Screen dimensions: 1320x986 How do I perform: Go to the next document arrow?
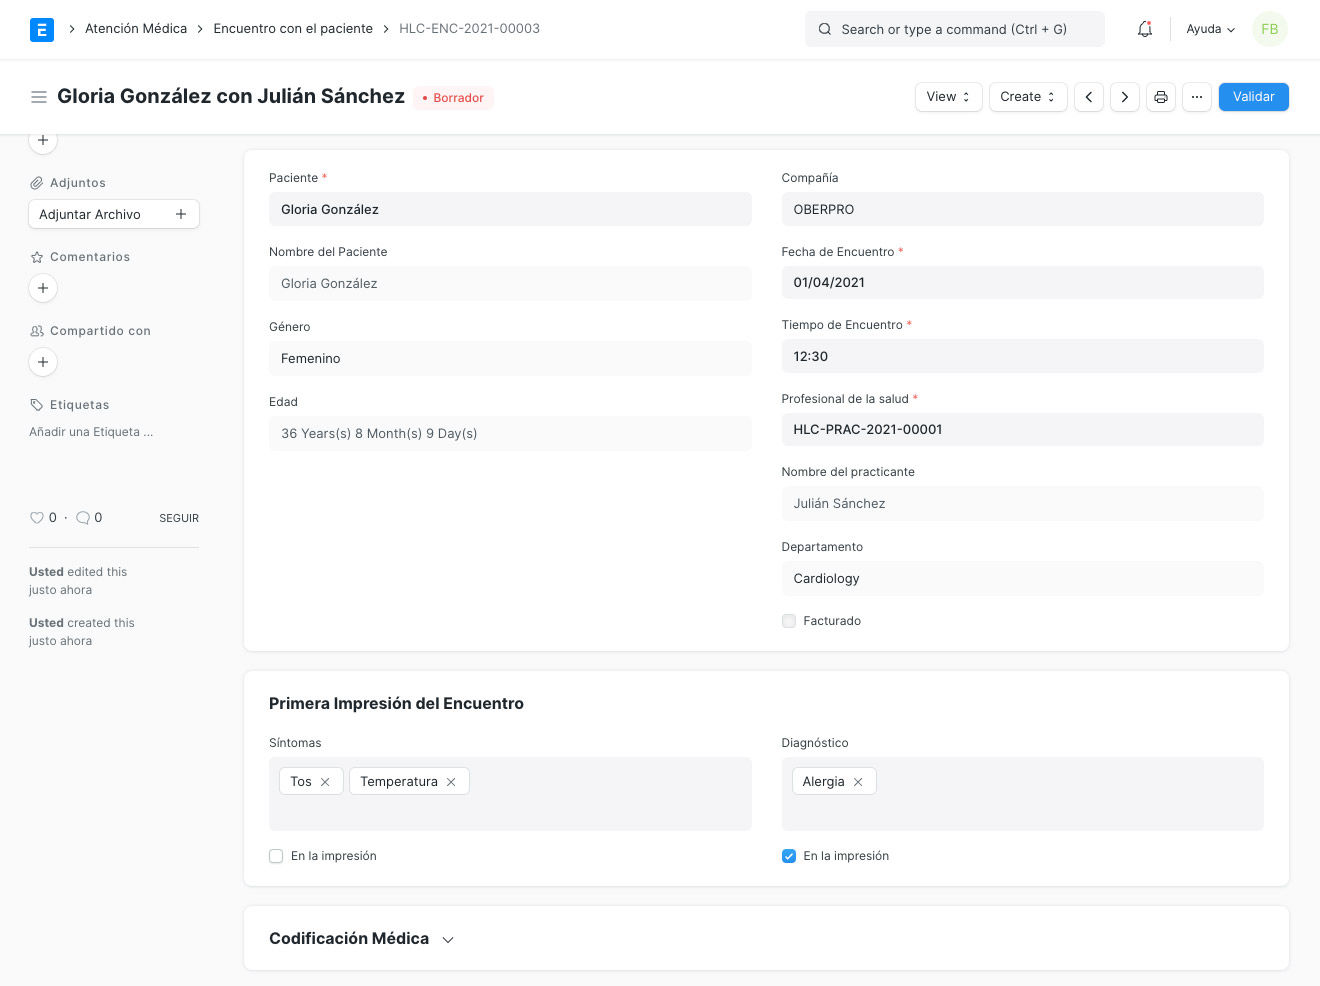(1125, 97)
